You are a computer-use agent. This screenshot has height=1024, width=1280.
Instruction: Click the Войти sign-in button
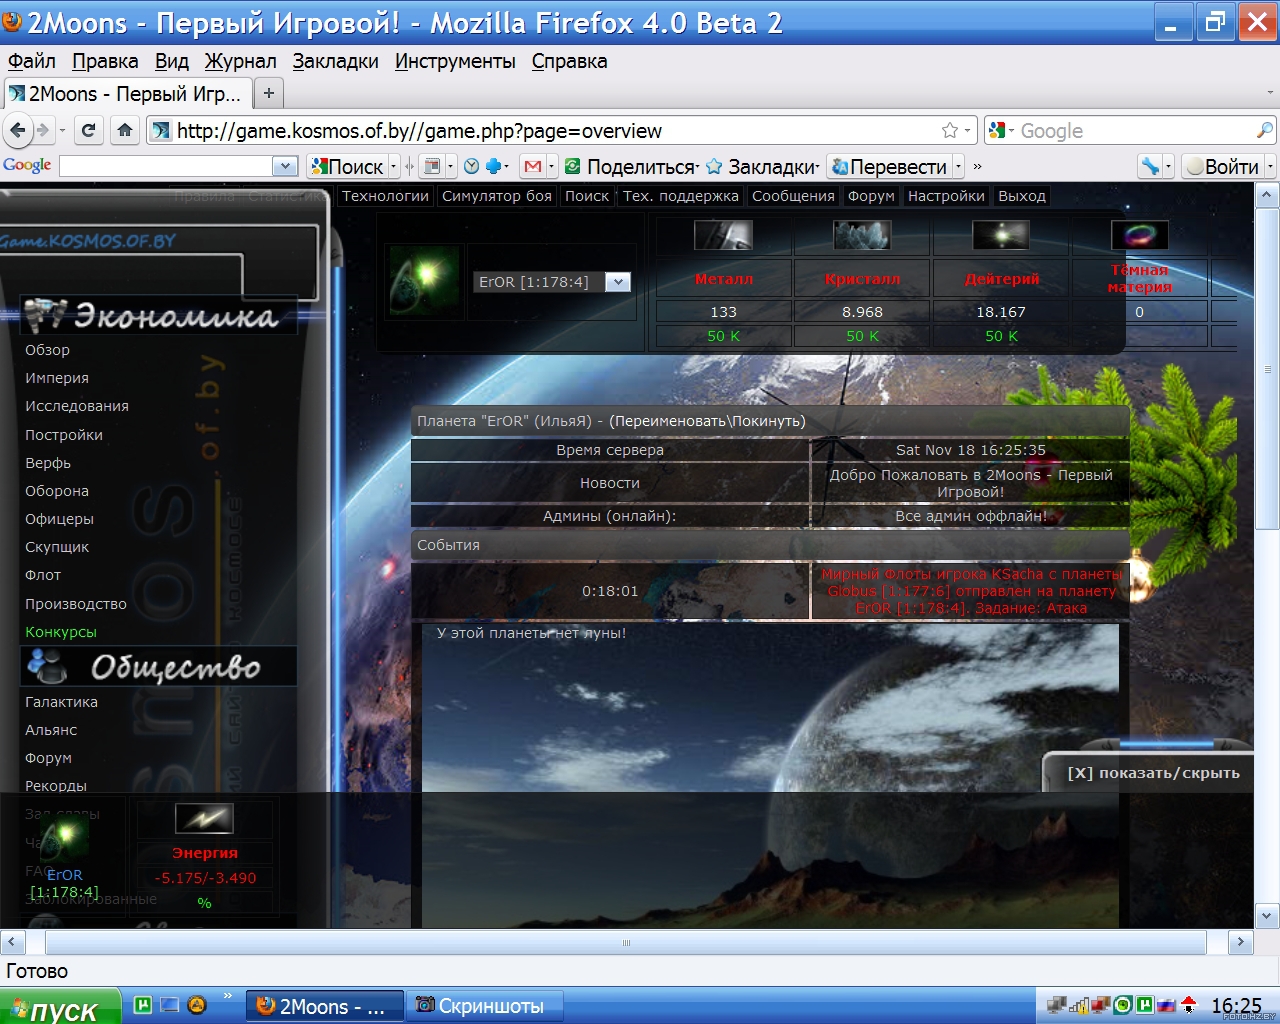pos(1222,166)
